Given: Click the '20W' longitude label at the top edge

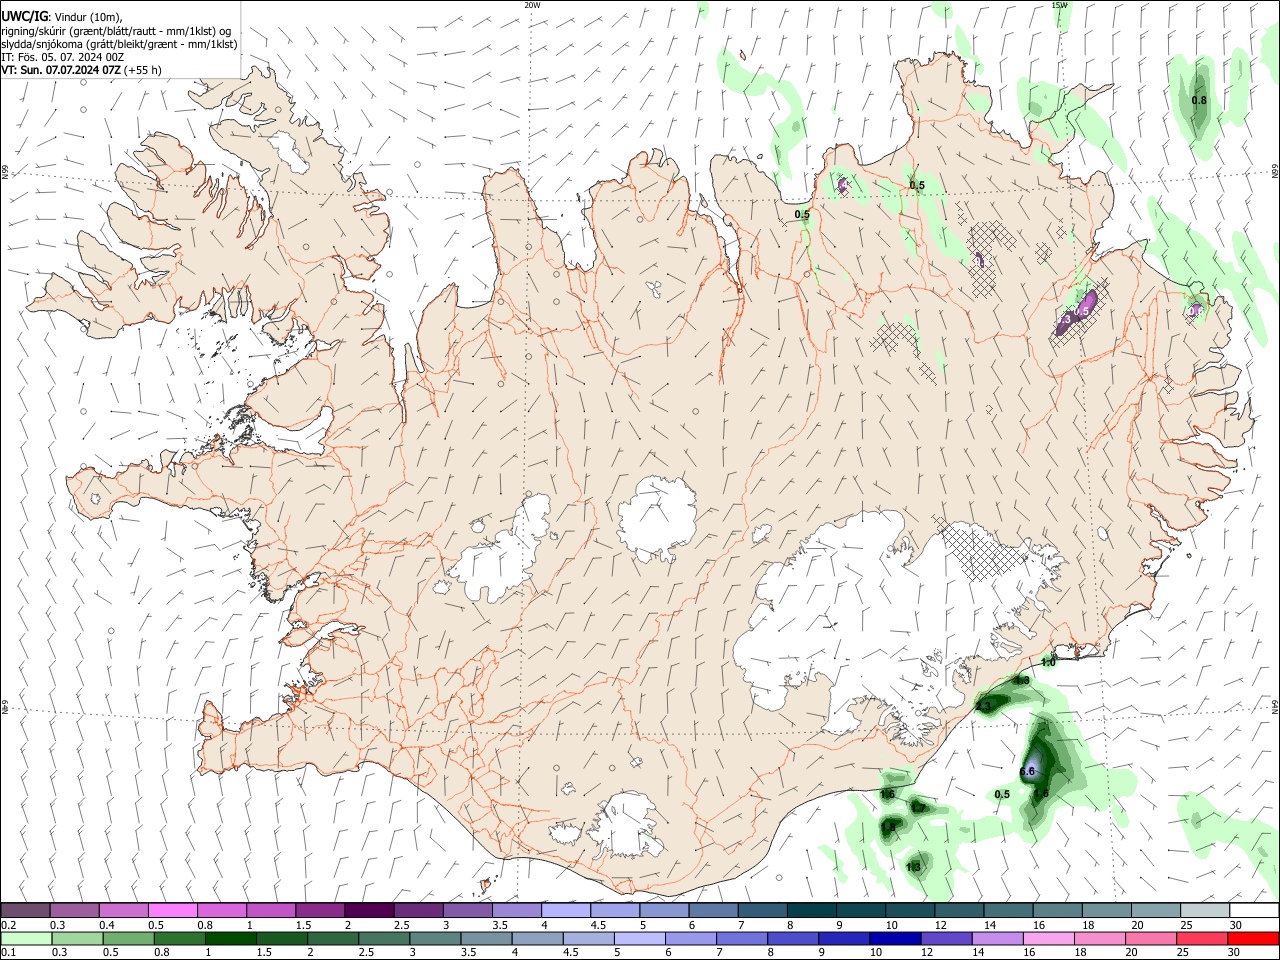Looking at the screenshot, I should [532, 5].
